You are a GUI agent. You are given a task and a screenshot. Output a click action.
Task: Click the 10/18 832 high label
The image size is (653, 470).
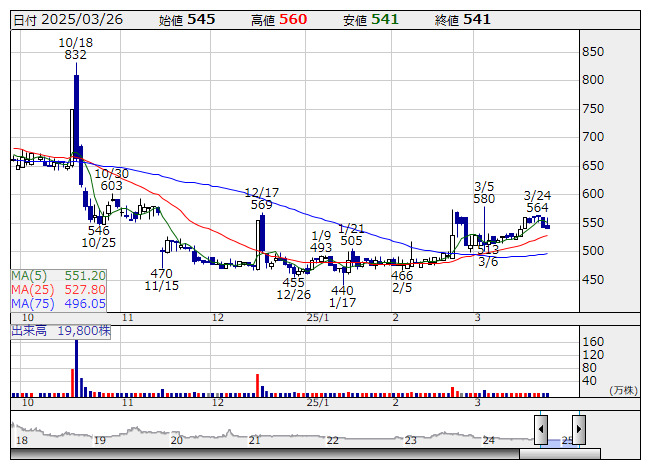click(x=76, y=49)
